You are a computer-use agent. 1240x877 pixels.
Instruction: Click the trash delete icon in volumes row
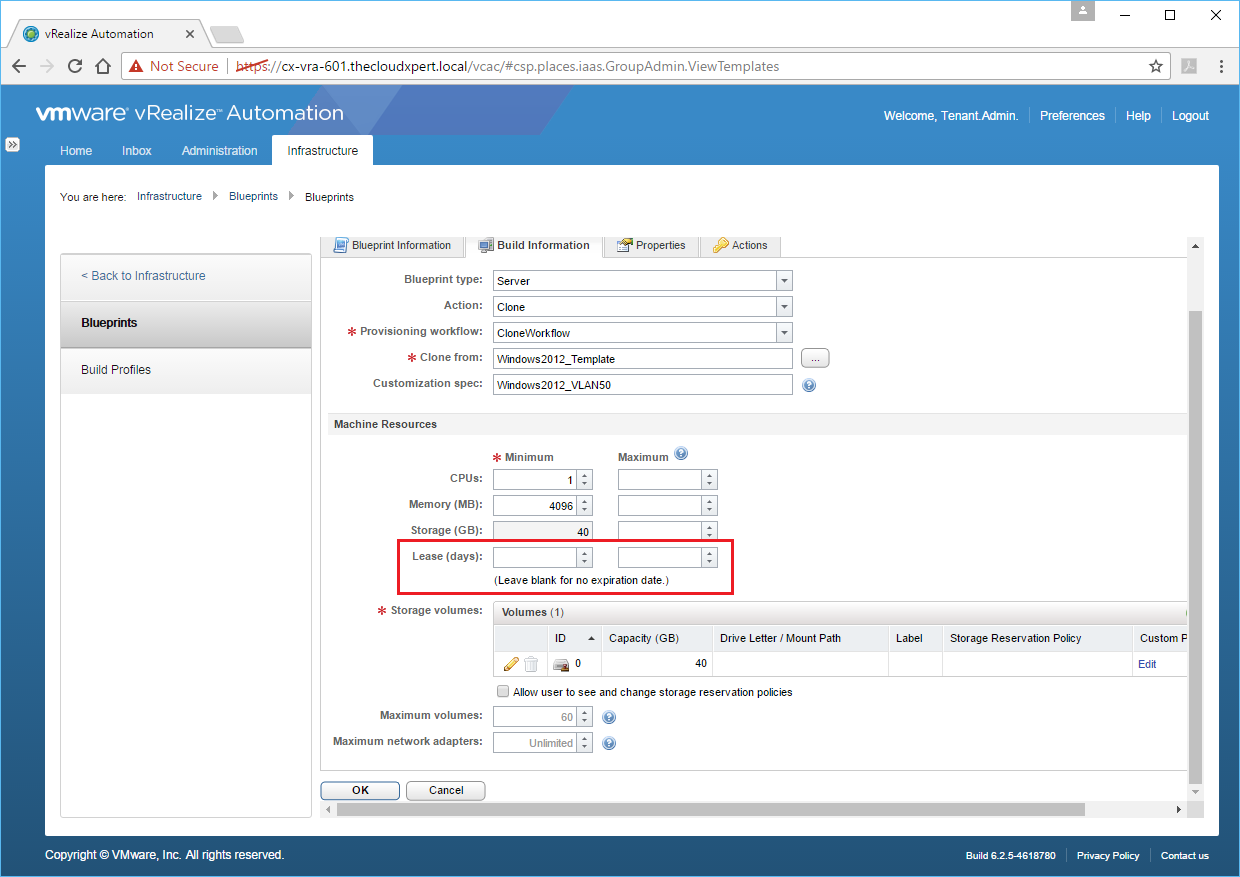[531, 664]
